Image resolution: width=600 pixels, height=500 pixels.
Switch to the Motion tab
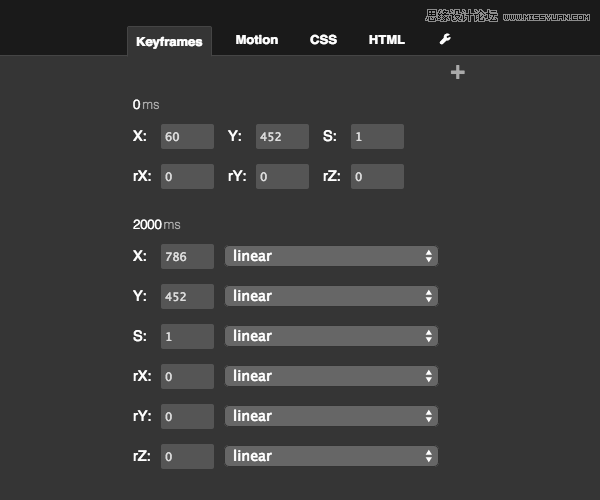(257, 40)
